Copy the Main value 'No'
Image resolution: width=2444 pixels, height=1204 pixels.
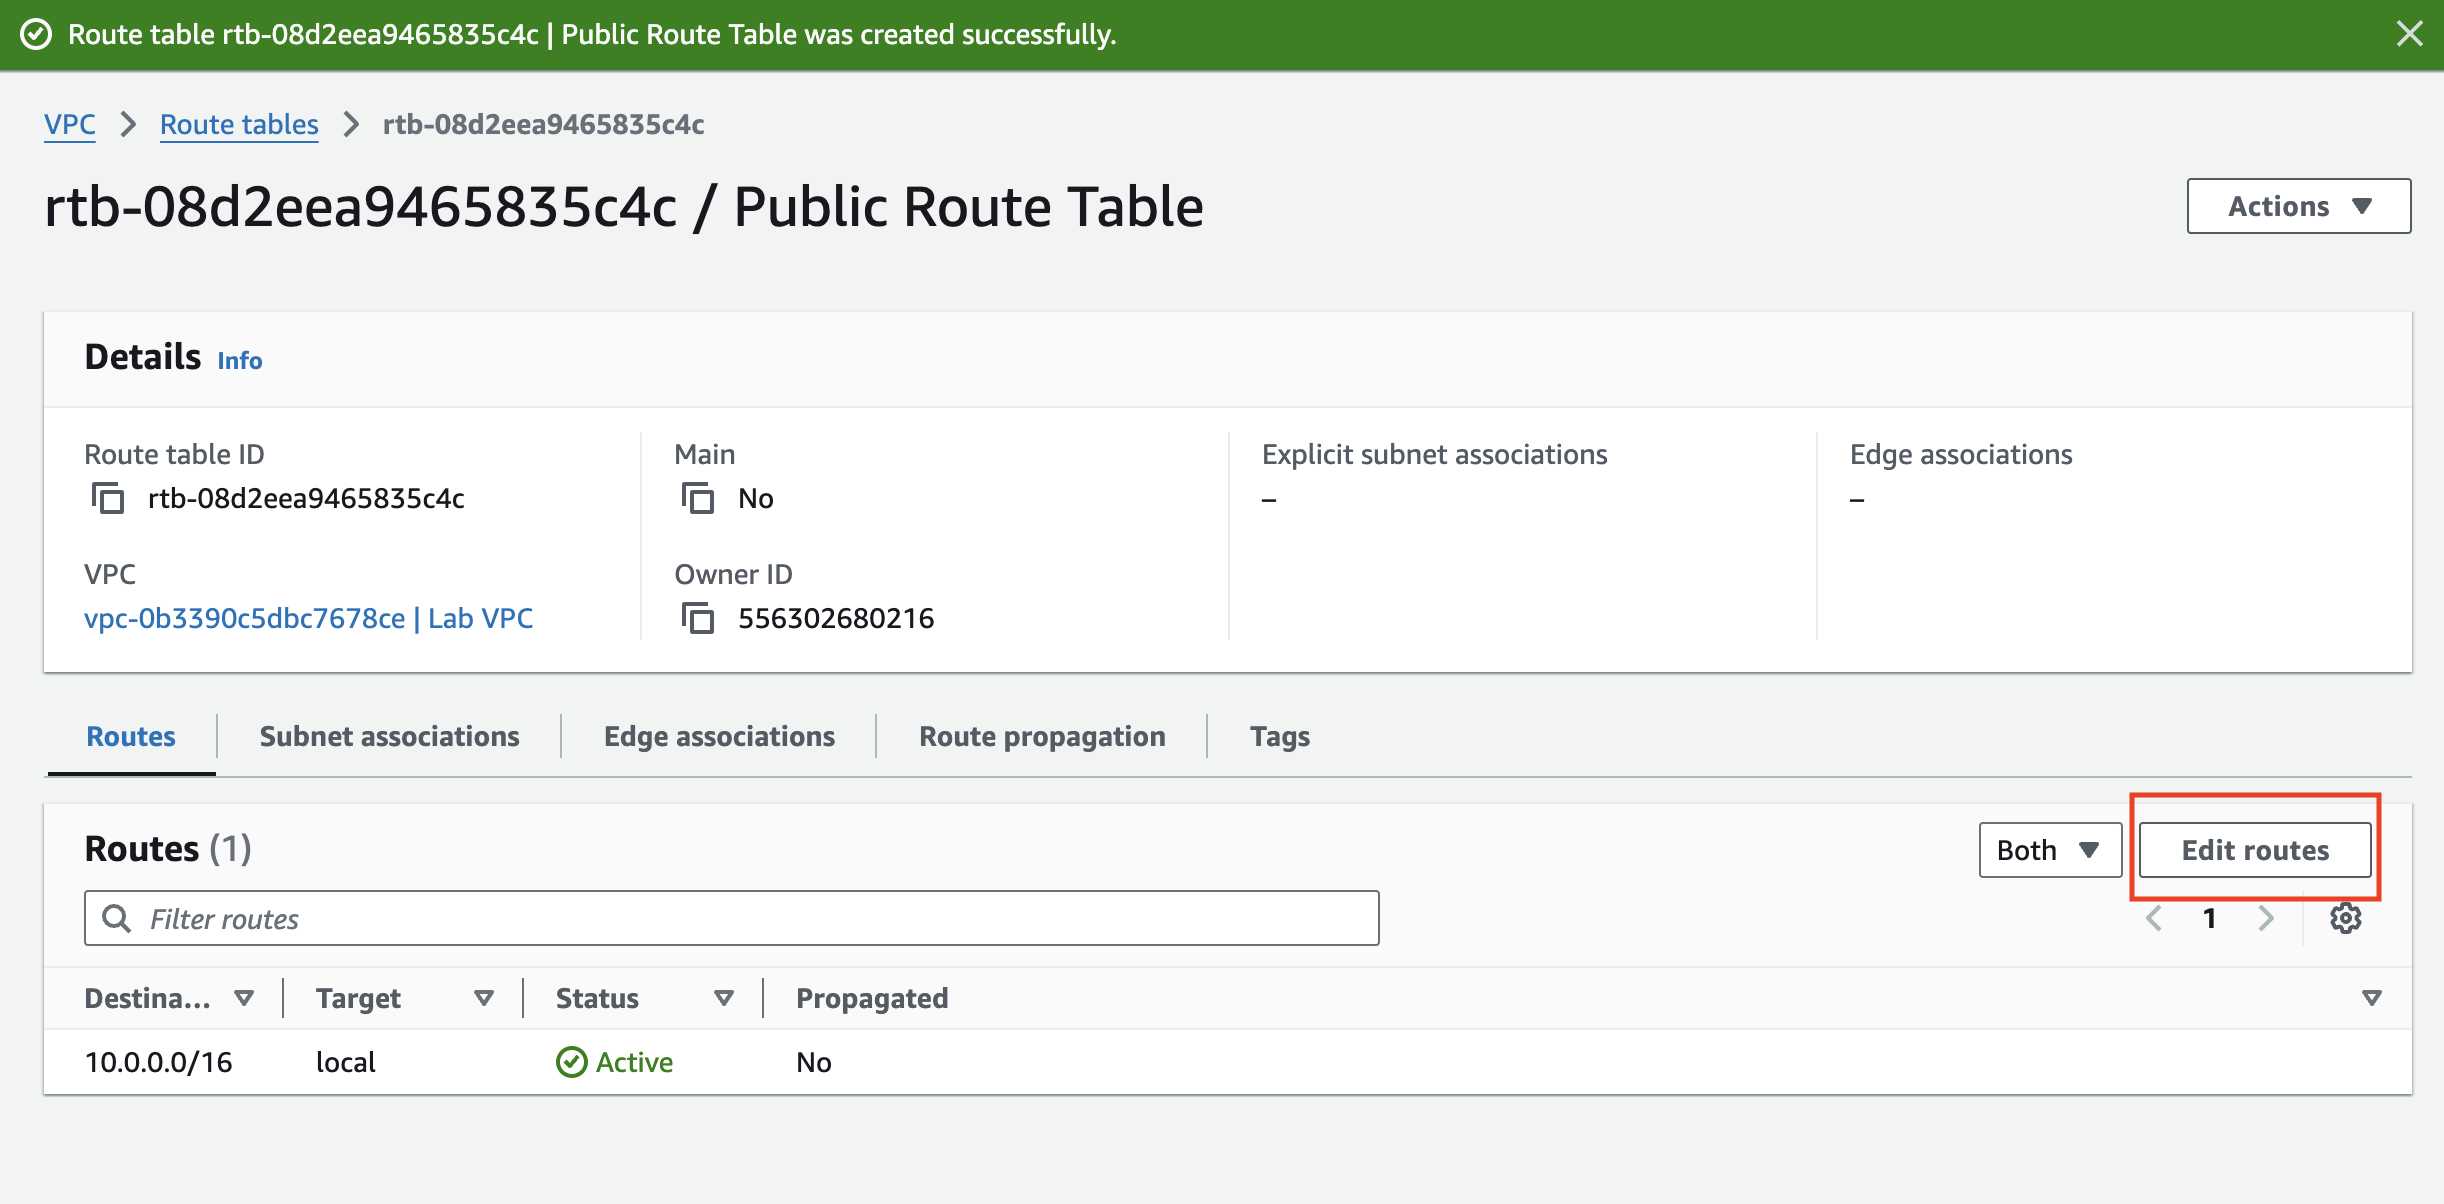tap(697, 498)
